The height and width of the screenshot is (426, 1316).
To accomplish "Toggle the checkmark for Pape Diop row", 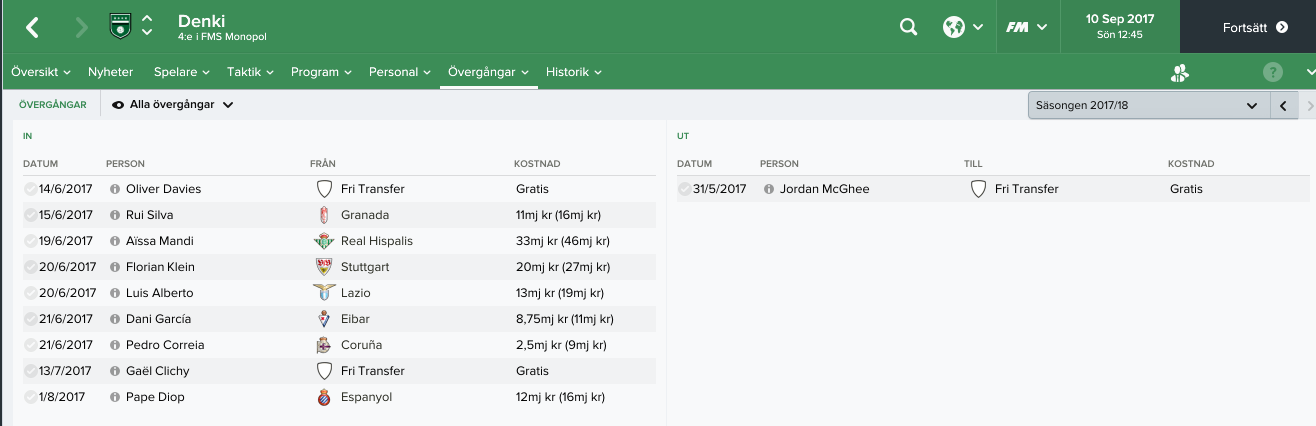I will (x=31, y=397).
